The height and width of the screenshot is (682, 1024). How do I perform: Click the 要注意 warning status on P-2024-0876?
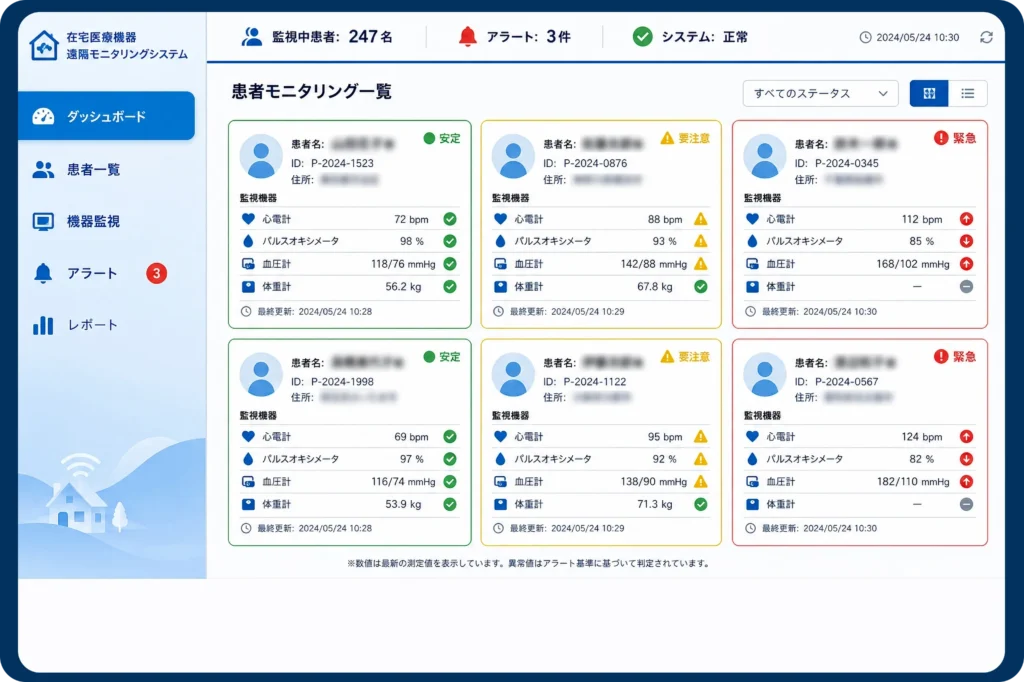(x=685, y=138)
